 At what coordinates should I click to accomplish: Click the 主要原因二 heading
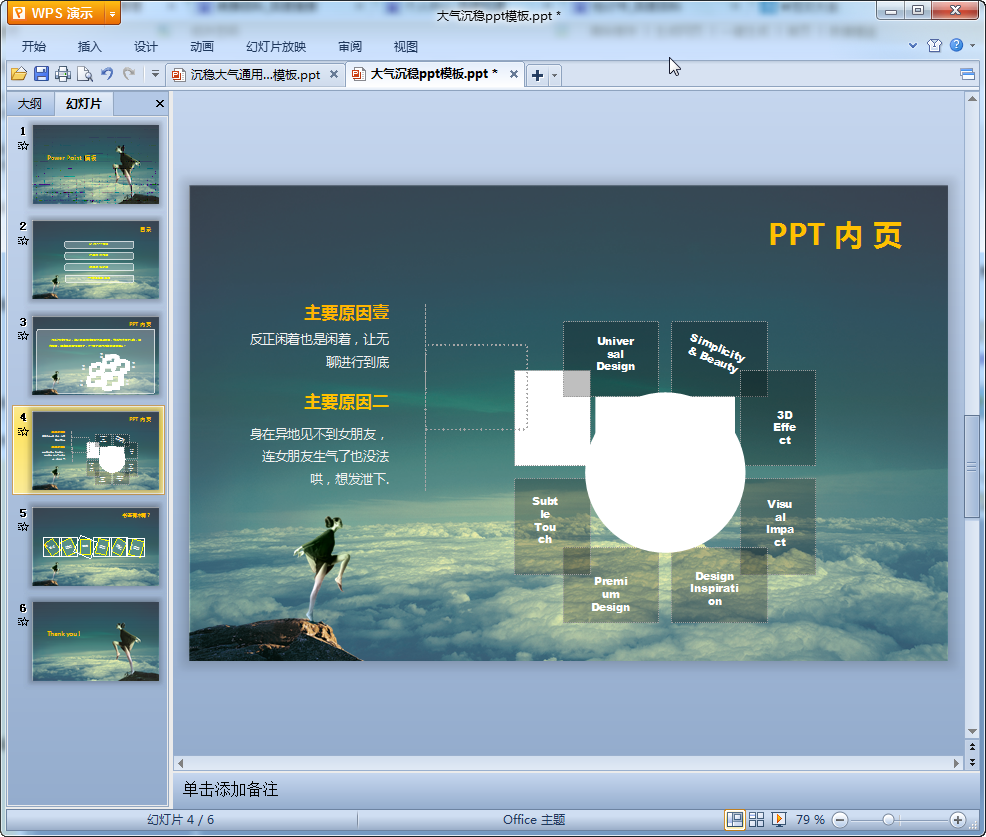point(346,402)
